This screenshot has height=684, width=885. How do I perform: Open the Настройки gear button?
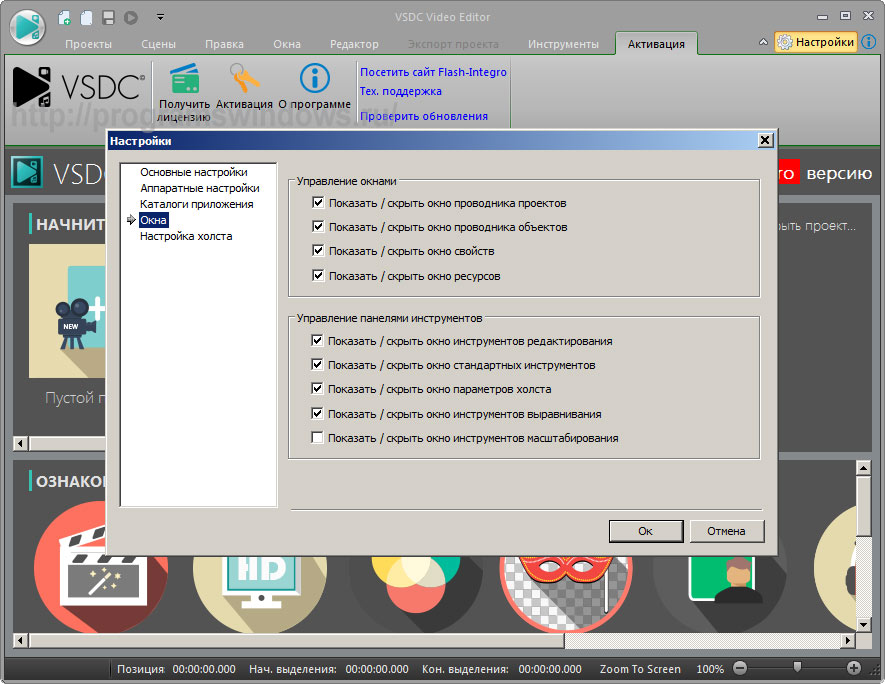816,42
